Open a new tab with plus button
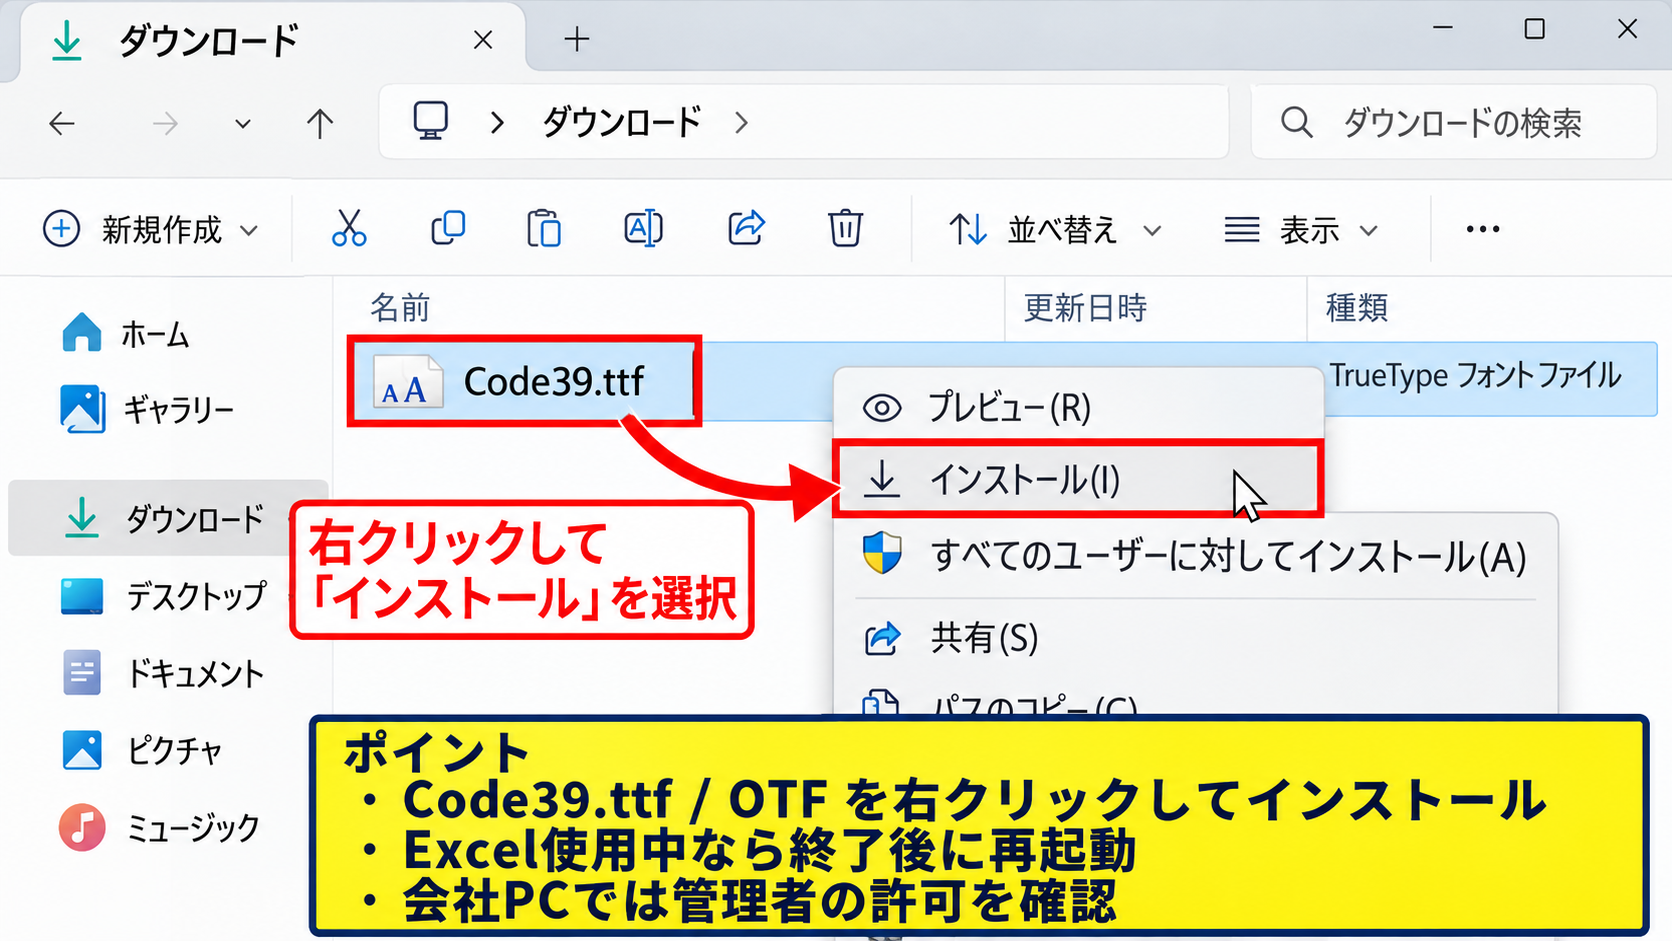Image resolution: width=1672 pixels, height=941 pixels. point(577,39)
